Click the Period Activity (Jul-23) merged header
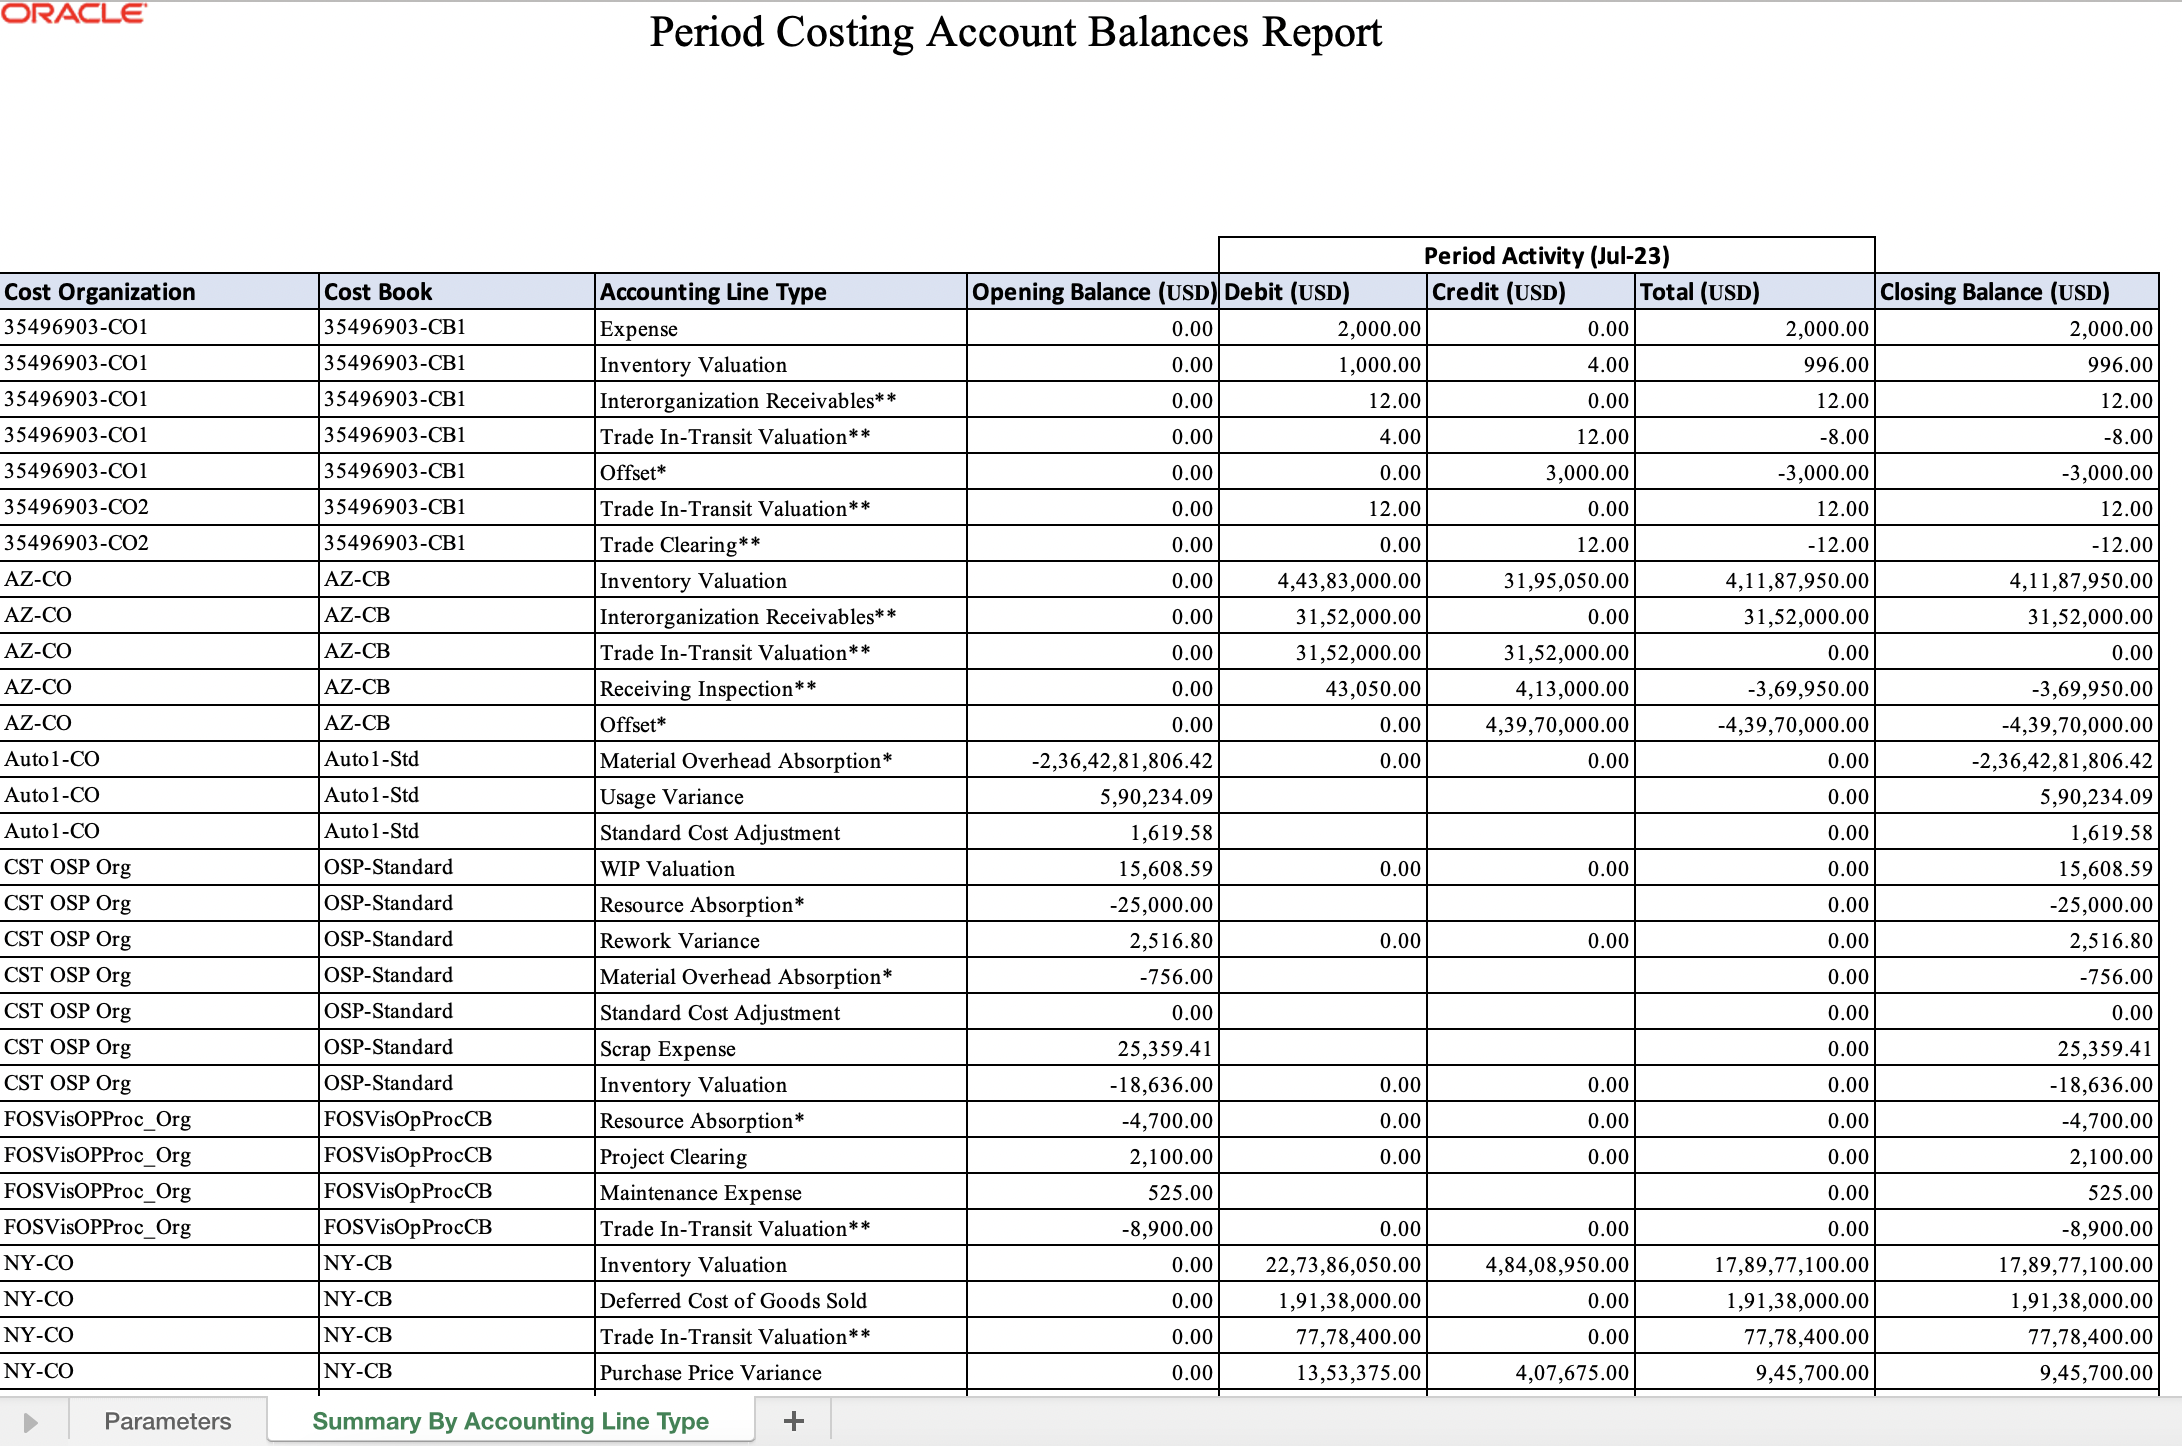The image size is (2182, 1446). point(1546,256)
